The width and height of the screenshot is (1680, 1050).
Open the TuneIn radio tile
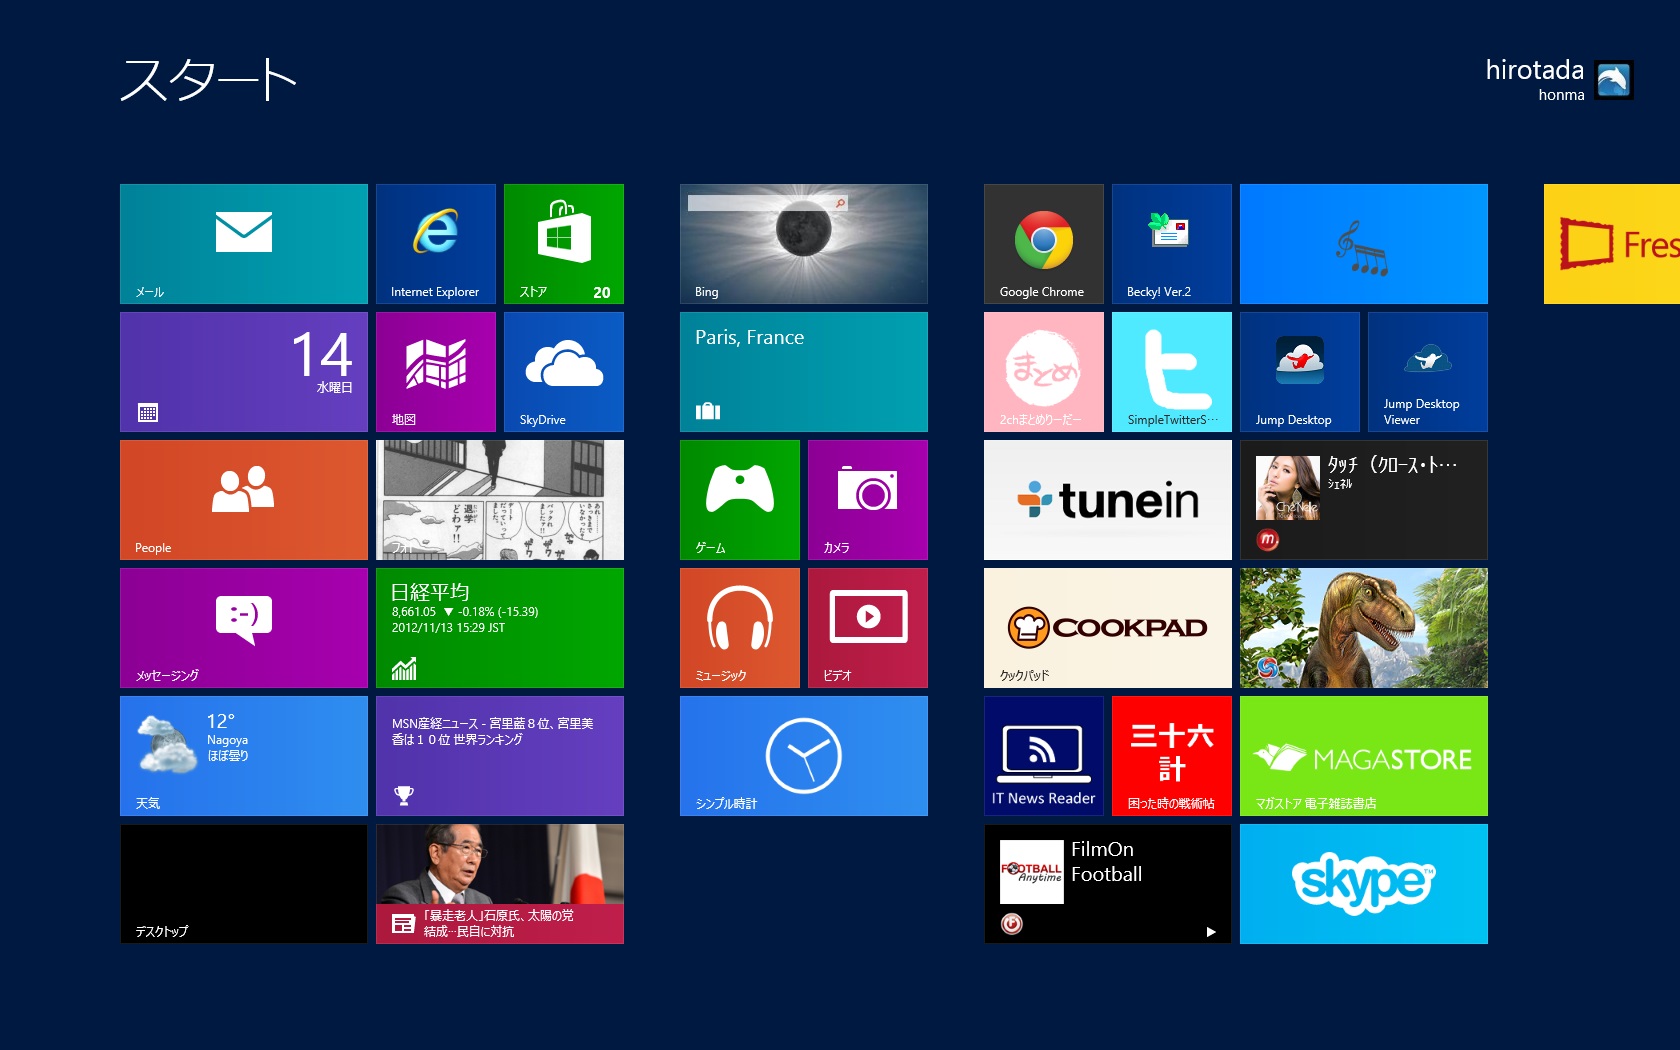[x=1108, y=500]
